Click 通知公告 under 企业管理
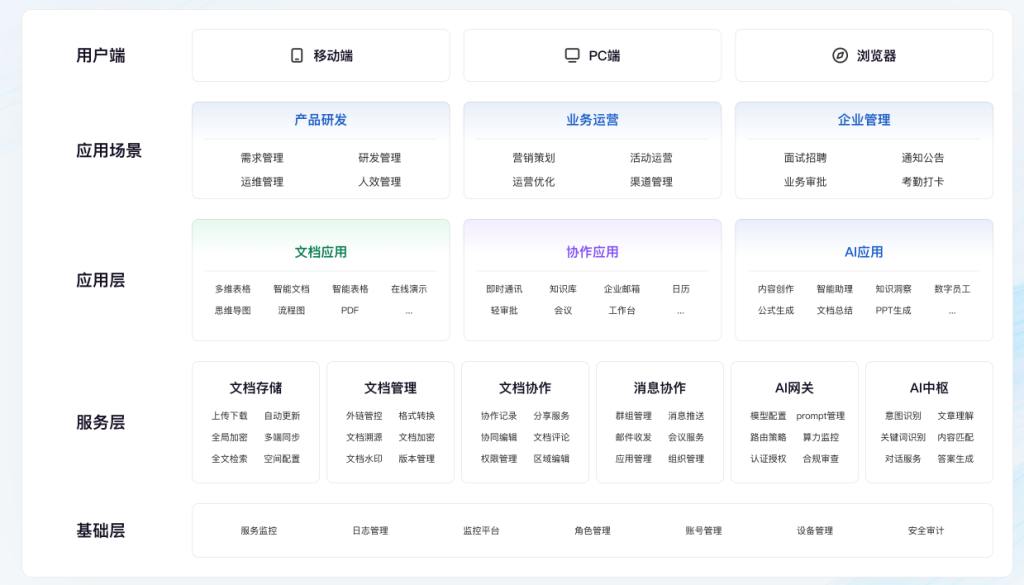 [x=923, y=157]
